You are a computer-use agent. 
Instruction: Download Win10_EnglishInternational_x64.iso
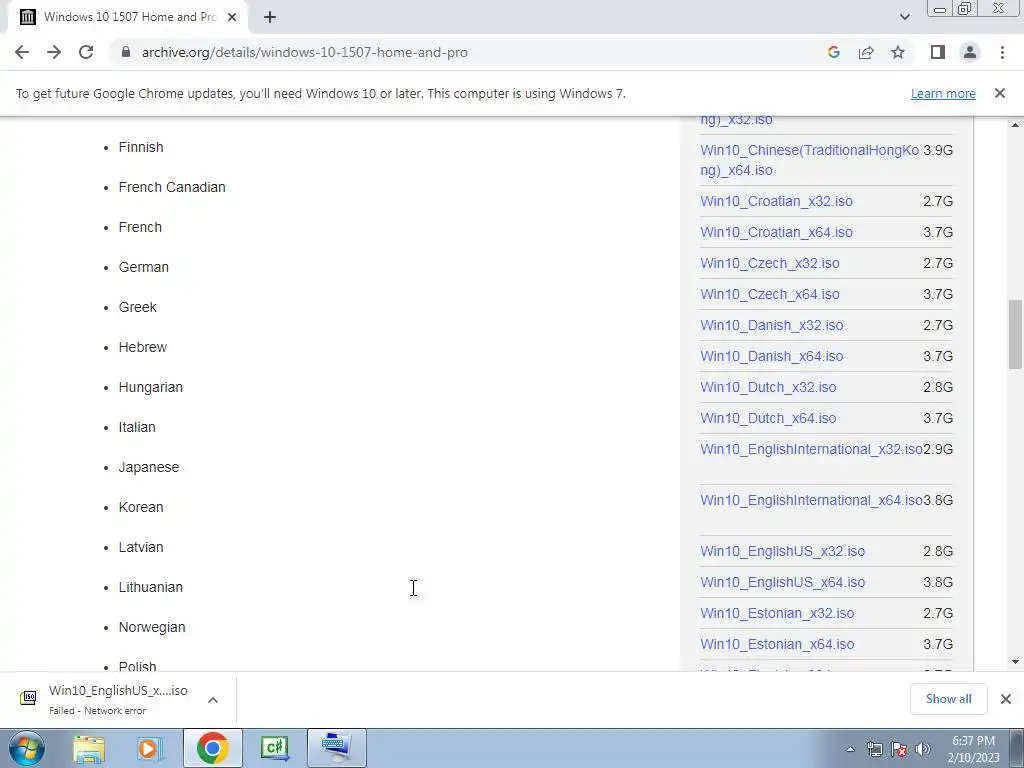811,500
